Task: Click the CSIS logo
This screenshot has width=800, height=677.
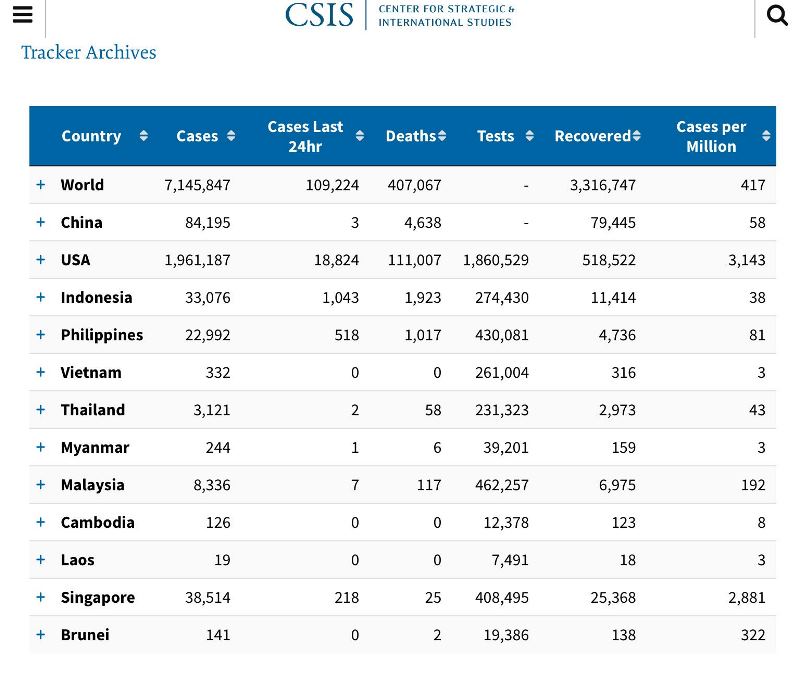Action: point(399,14)
